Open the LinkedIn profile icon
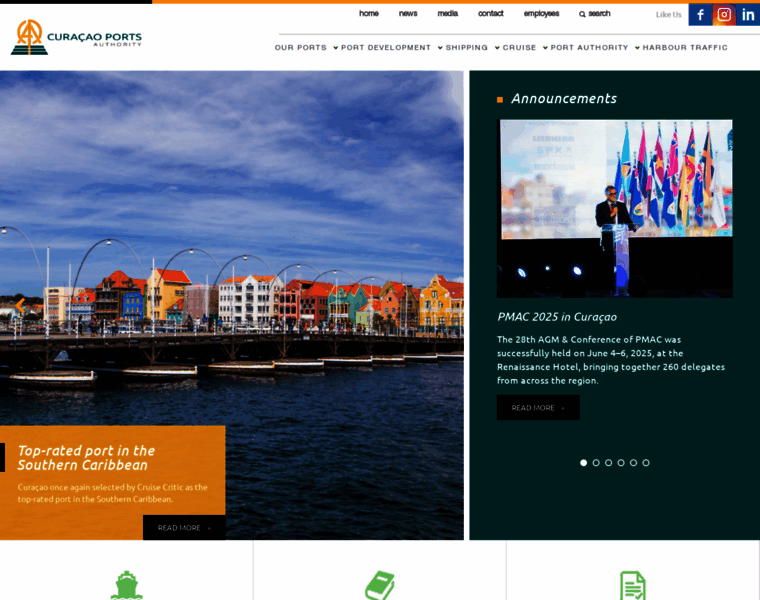760x600 pixels. click(x=748, y=15)
